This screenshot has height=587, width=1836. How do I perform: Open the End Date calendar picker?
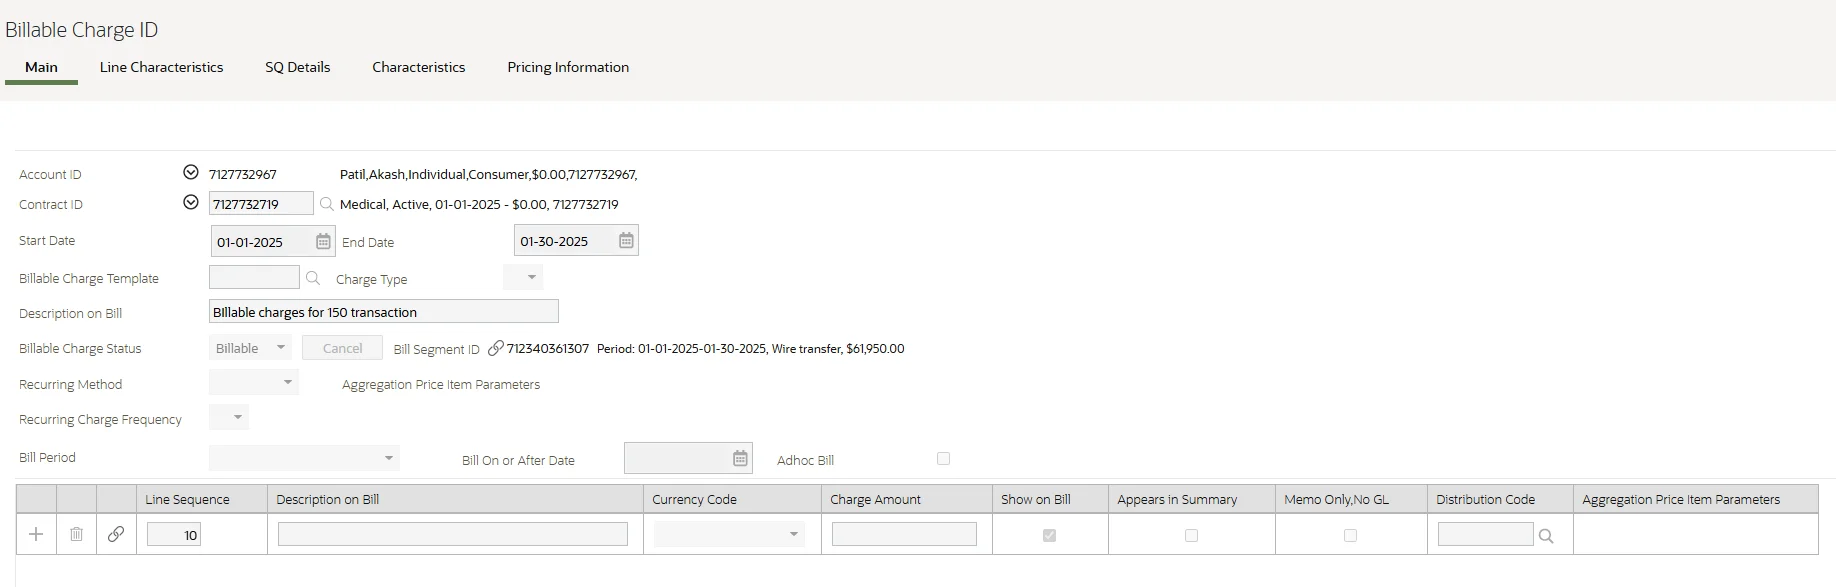(626, 241)
